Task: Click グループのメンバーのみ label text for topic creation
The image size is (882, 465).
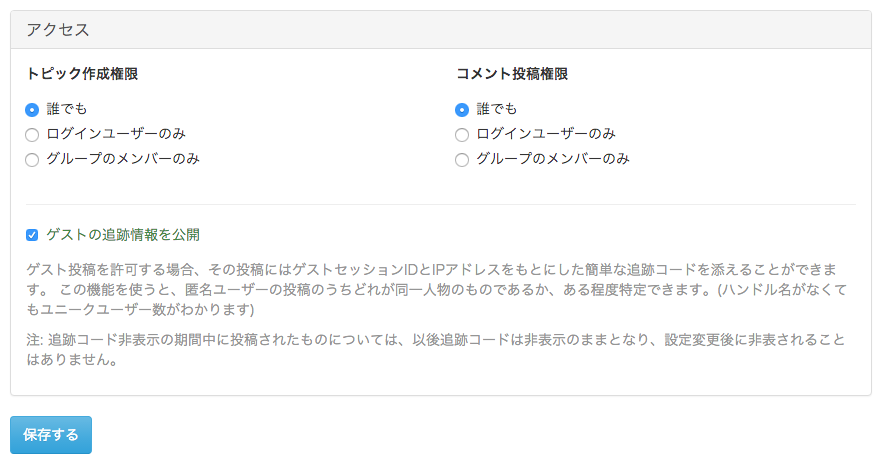Action: 123,159
